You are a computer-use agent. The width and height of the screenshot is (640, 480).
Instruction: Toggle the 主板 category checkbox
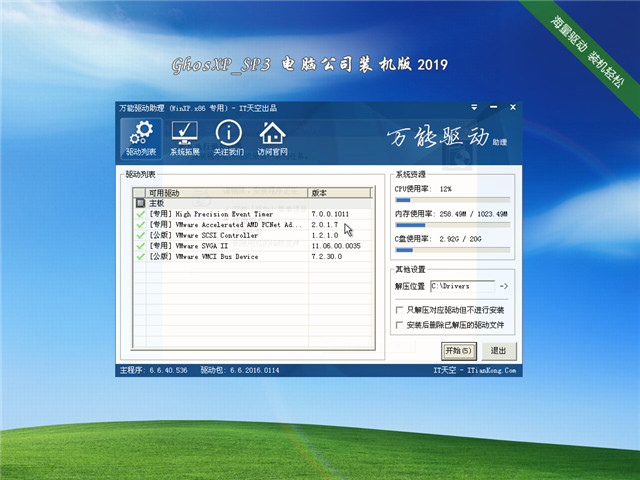pos(140,203)
